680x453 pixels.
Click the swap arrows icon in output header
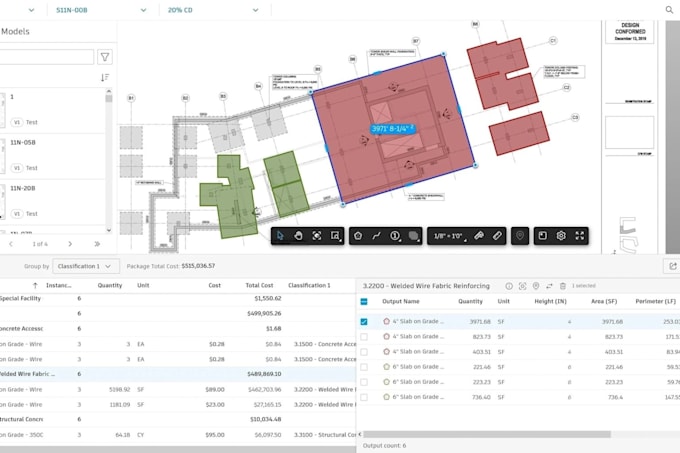549,286
